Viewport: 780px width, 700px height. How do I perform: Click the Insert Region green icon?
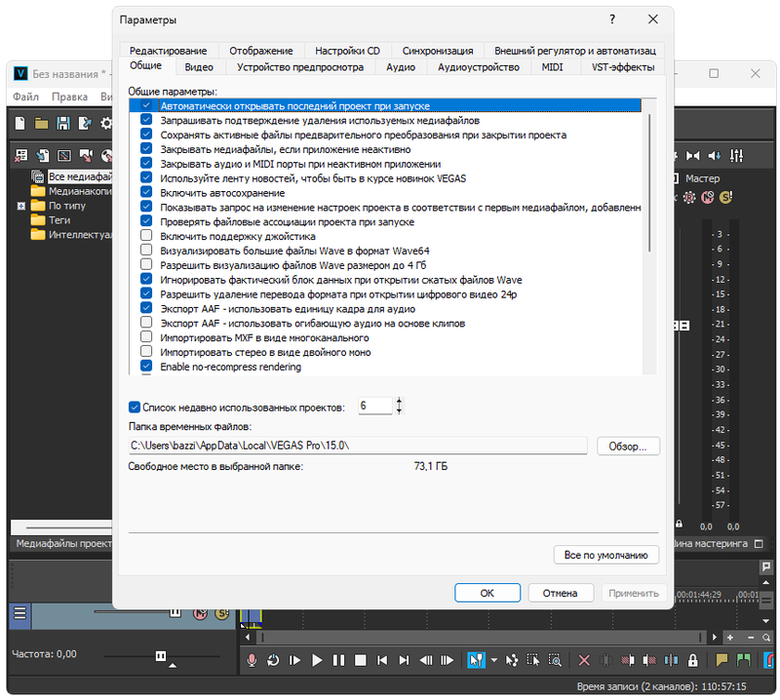pyautogui.click(x=744, y=660)
